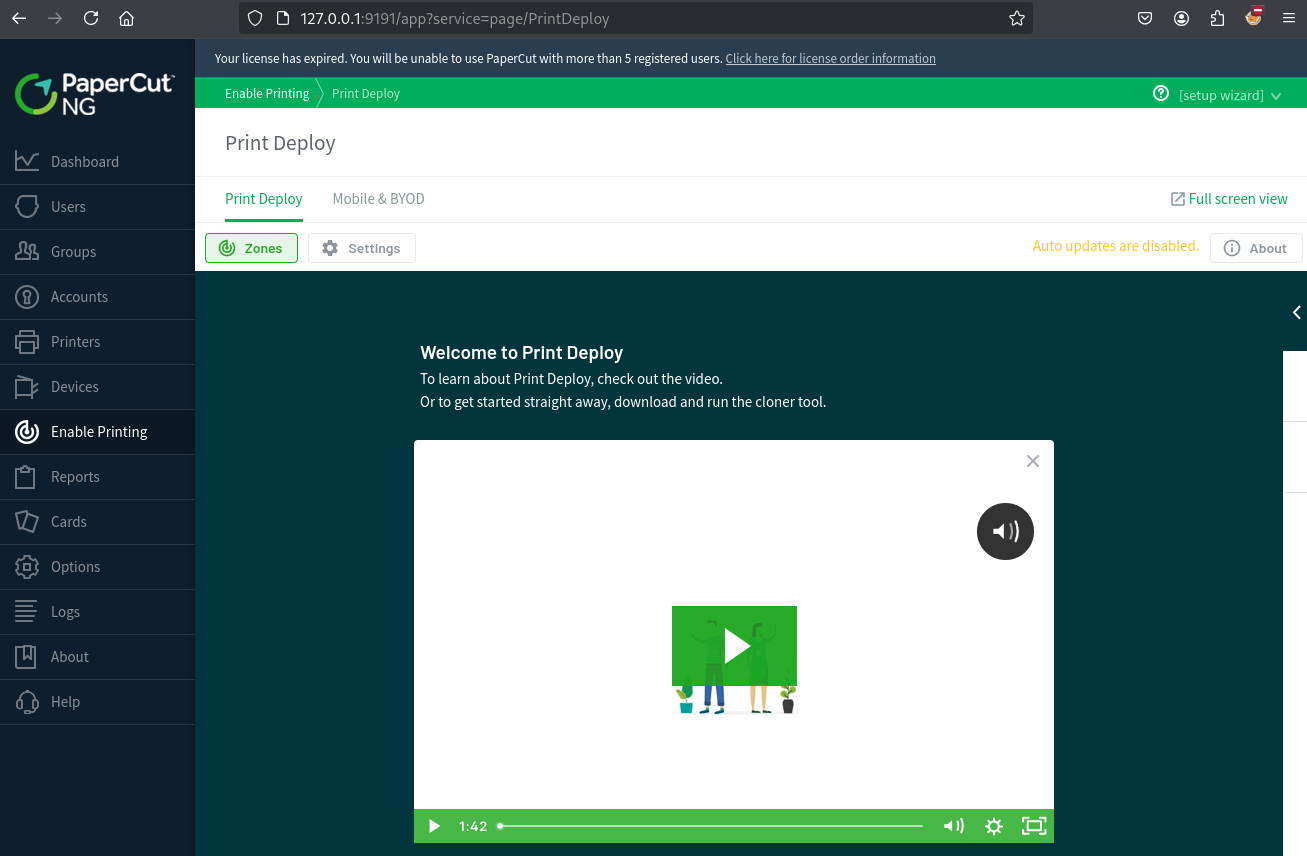Click the PaperCut NG logo

click(x=94, y=93)
